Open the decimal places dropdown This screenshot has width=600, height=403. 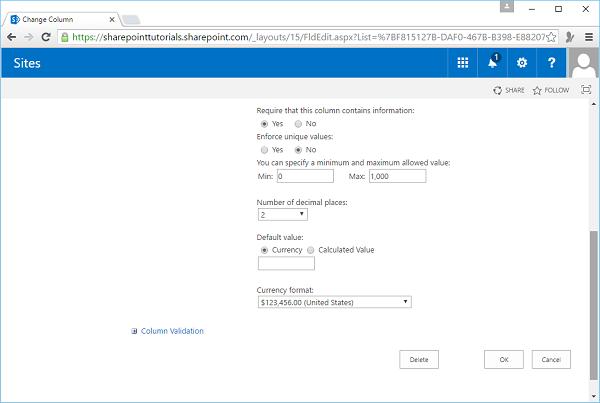coord(282,214)
